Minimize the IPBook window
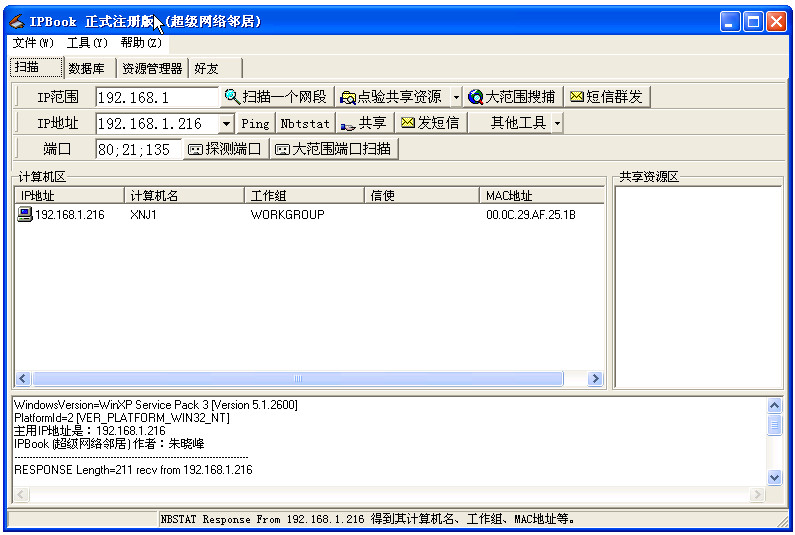The height and width of the screenshot is (535, 795). tap(730, 22)
